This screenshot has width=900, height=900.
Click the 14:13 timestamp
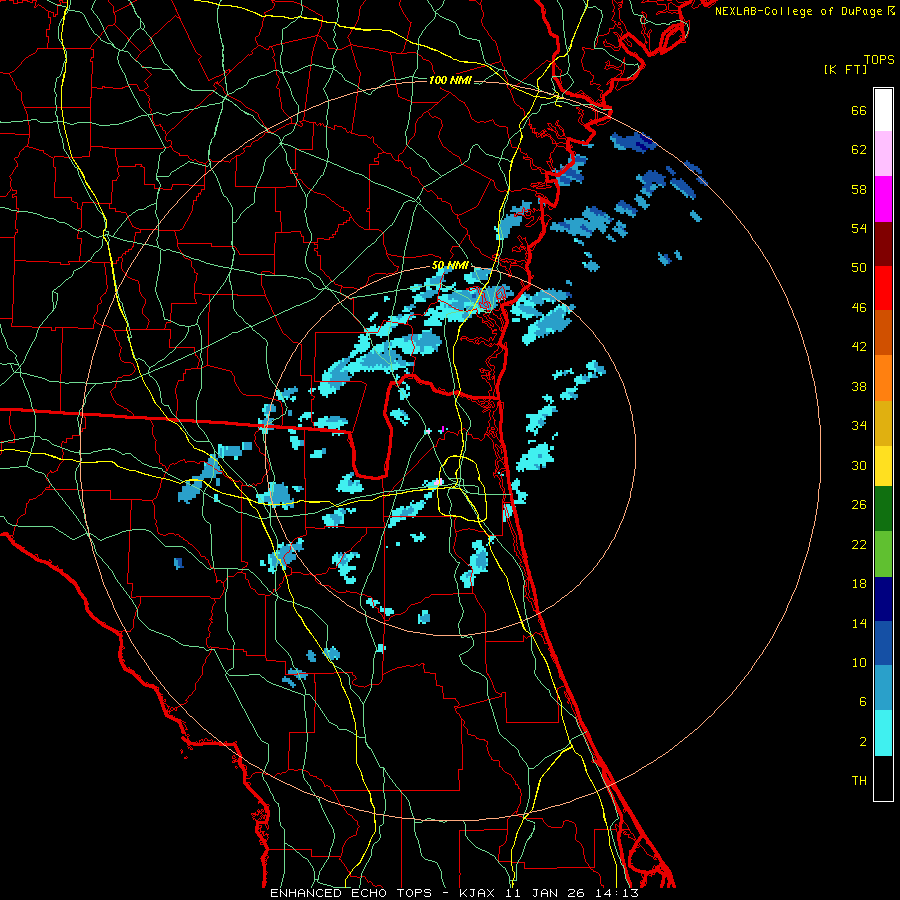pos(619,893)
